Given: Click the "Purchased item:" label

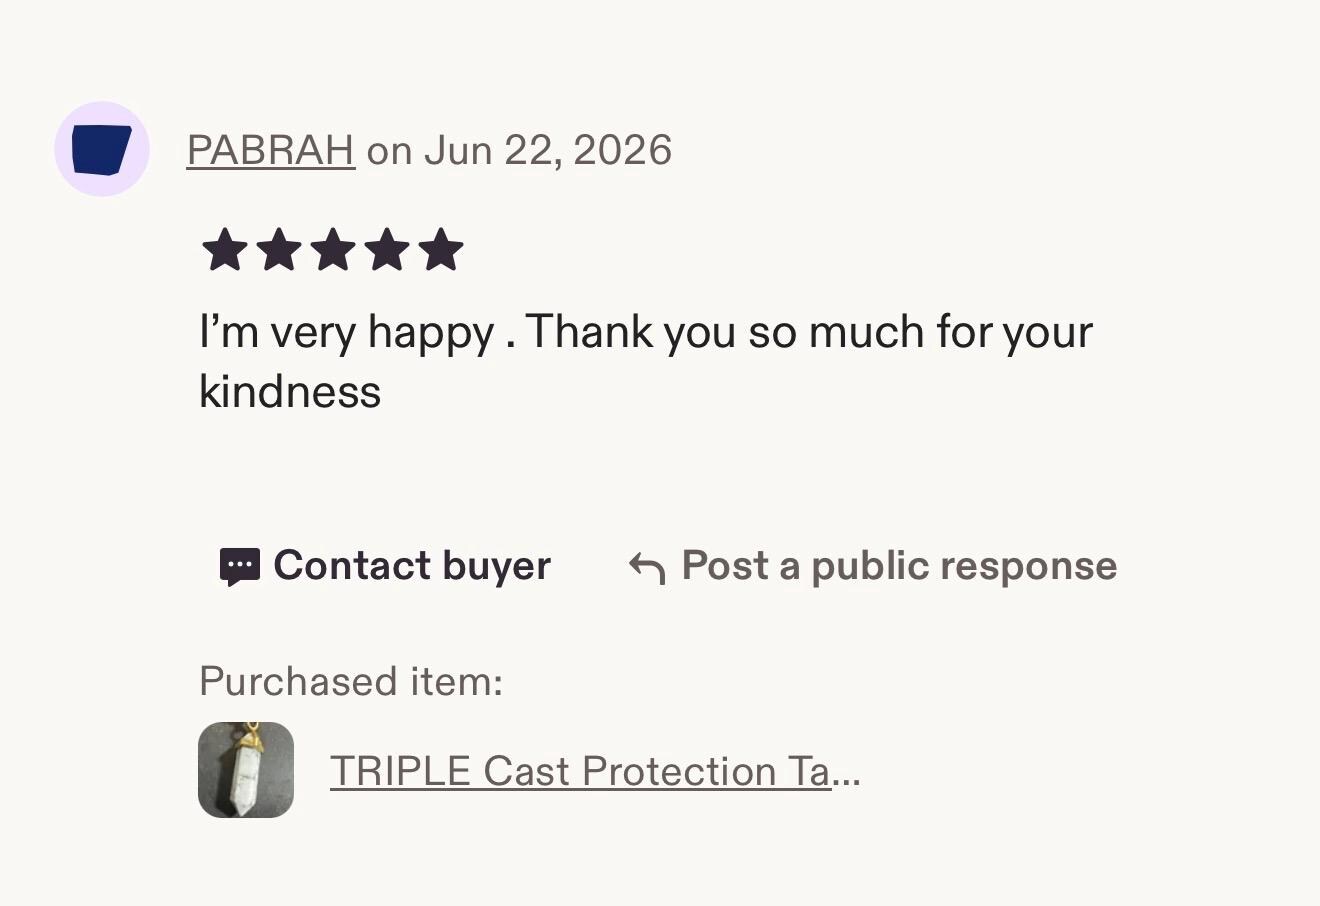Looking at the screenshot, I should click(x=351, y=682).
